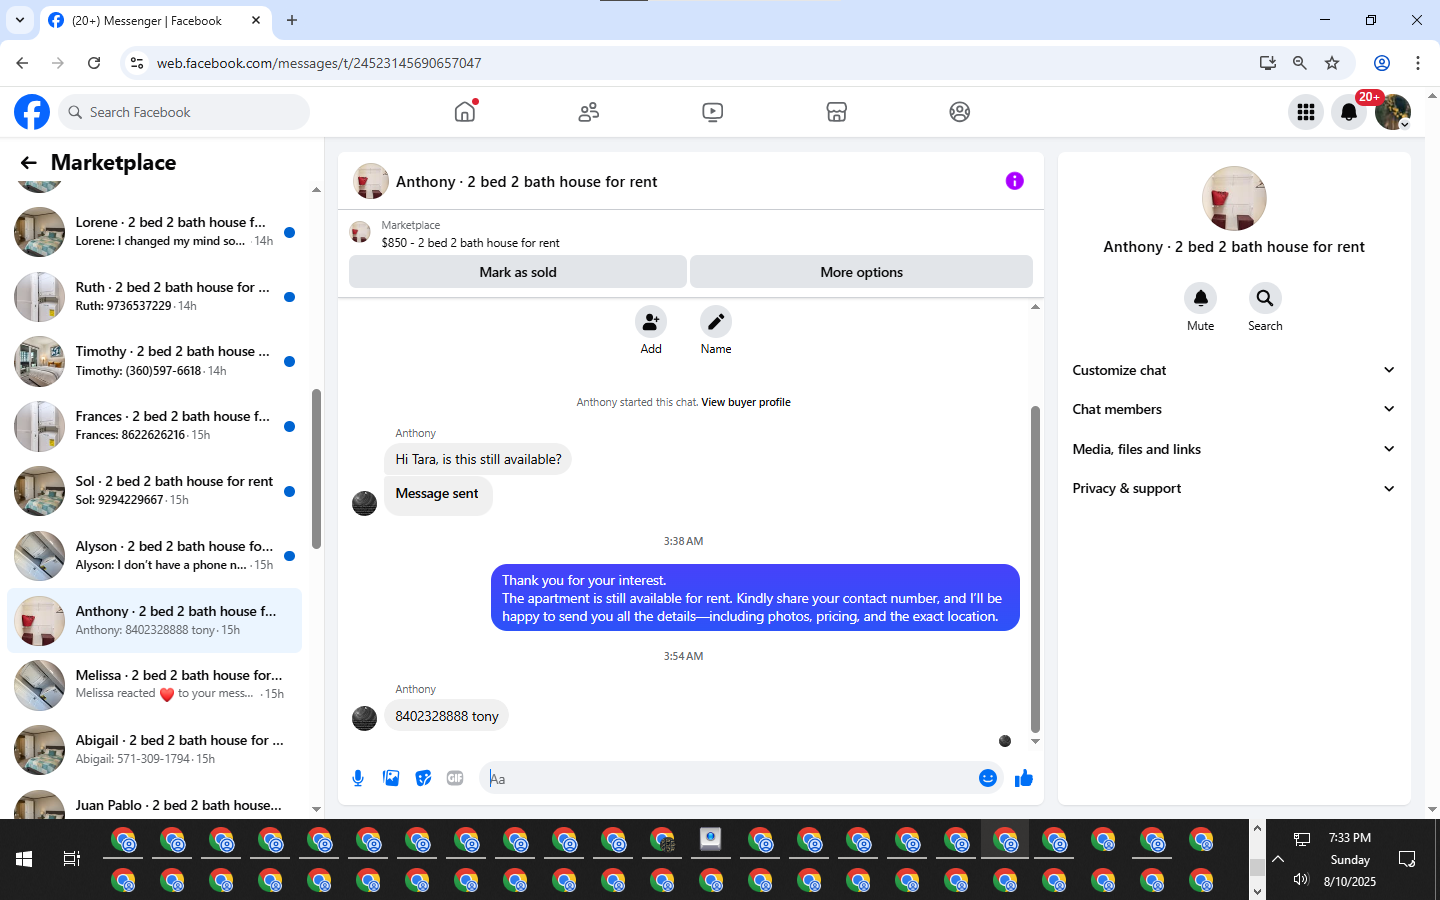Open the volume control in tray
The height and width of the screenshot is (900, 1440).
[1301, 880]
